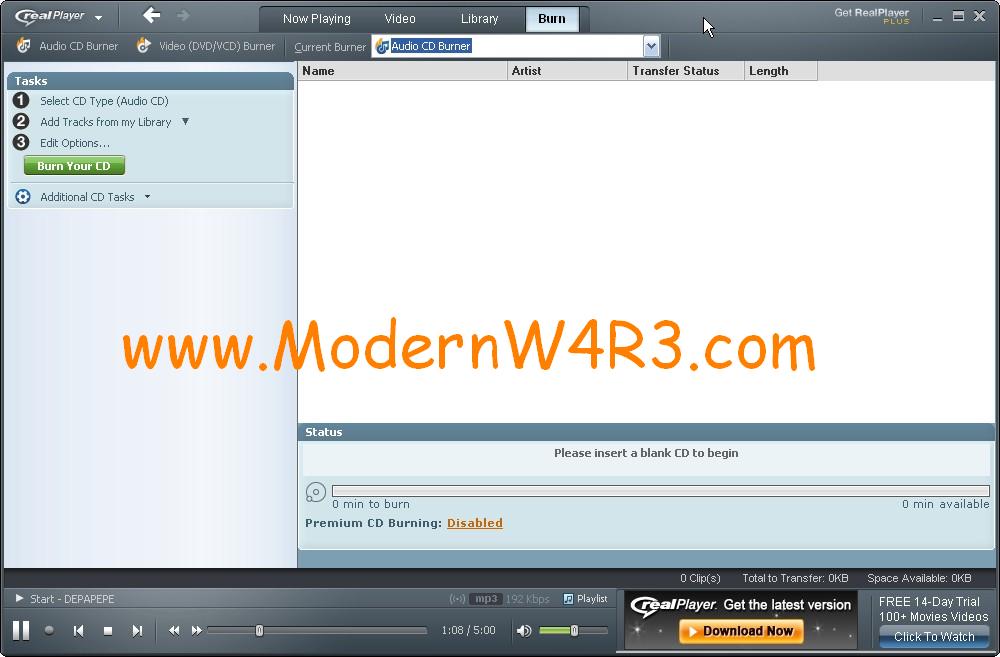Click Get RealPlayer Plus link

(x=872, y=16)
